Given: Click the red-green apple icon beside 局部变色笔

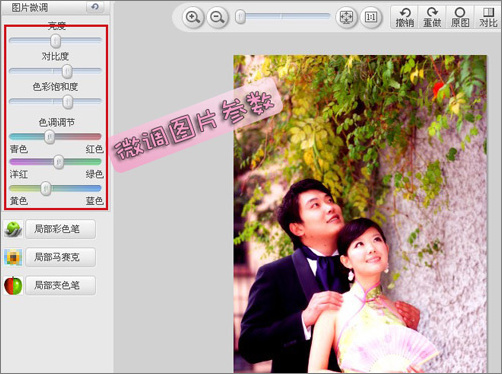Looking at the screenshot, I should click(x=13, y=285).
